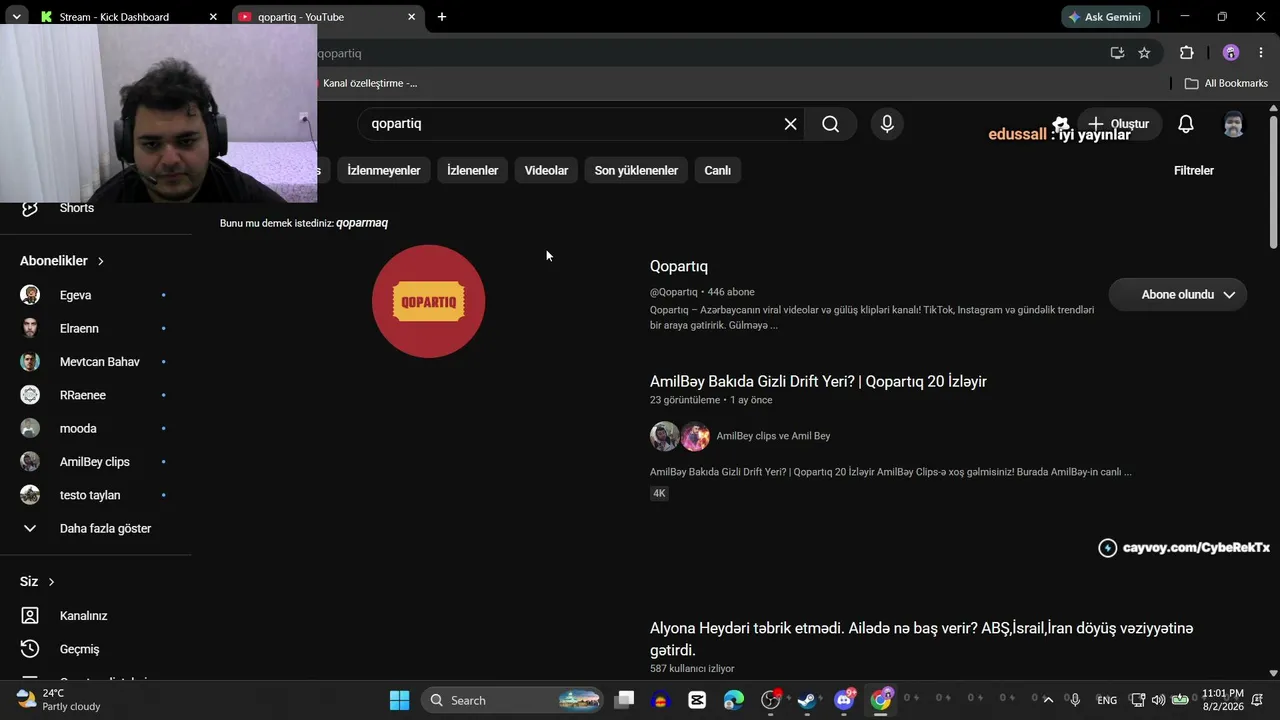
Task: Select the Videolar filter chip
Action: click(546, 171)
